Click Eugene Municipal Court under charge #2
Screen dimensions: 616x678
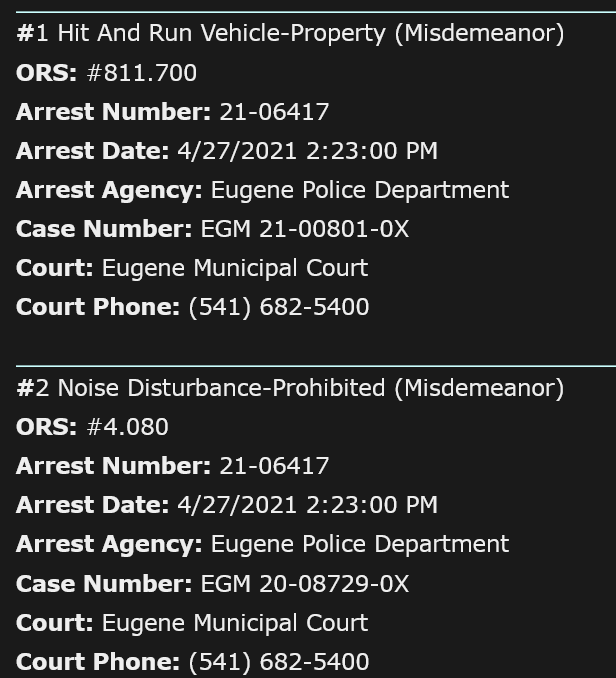[235, 623]
